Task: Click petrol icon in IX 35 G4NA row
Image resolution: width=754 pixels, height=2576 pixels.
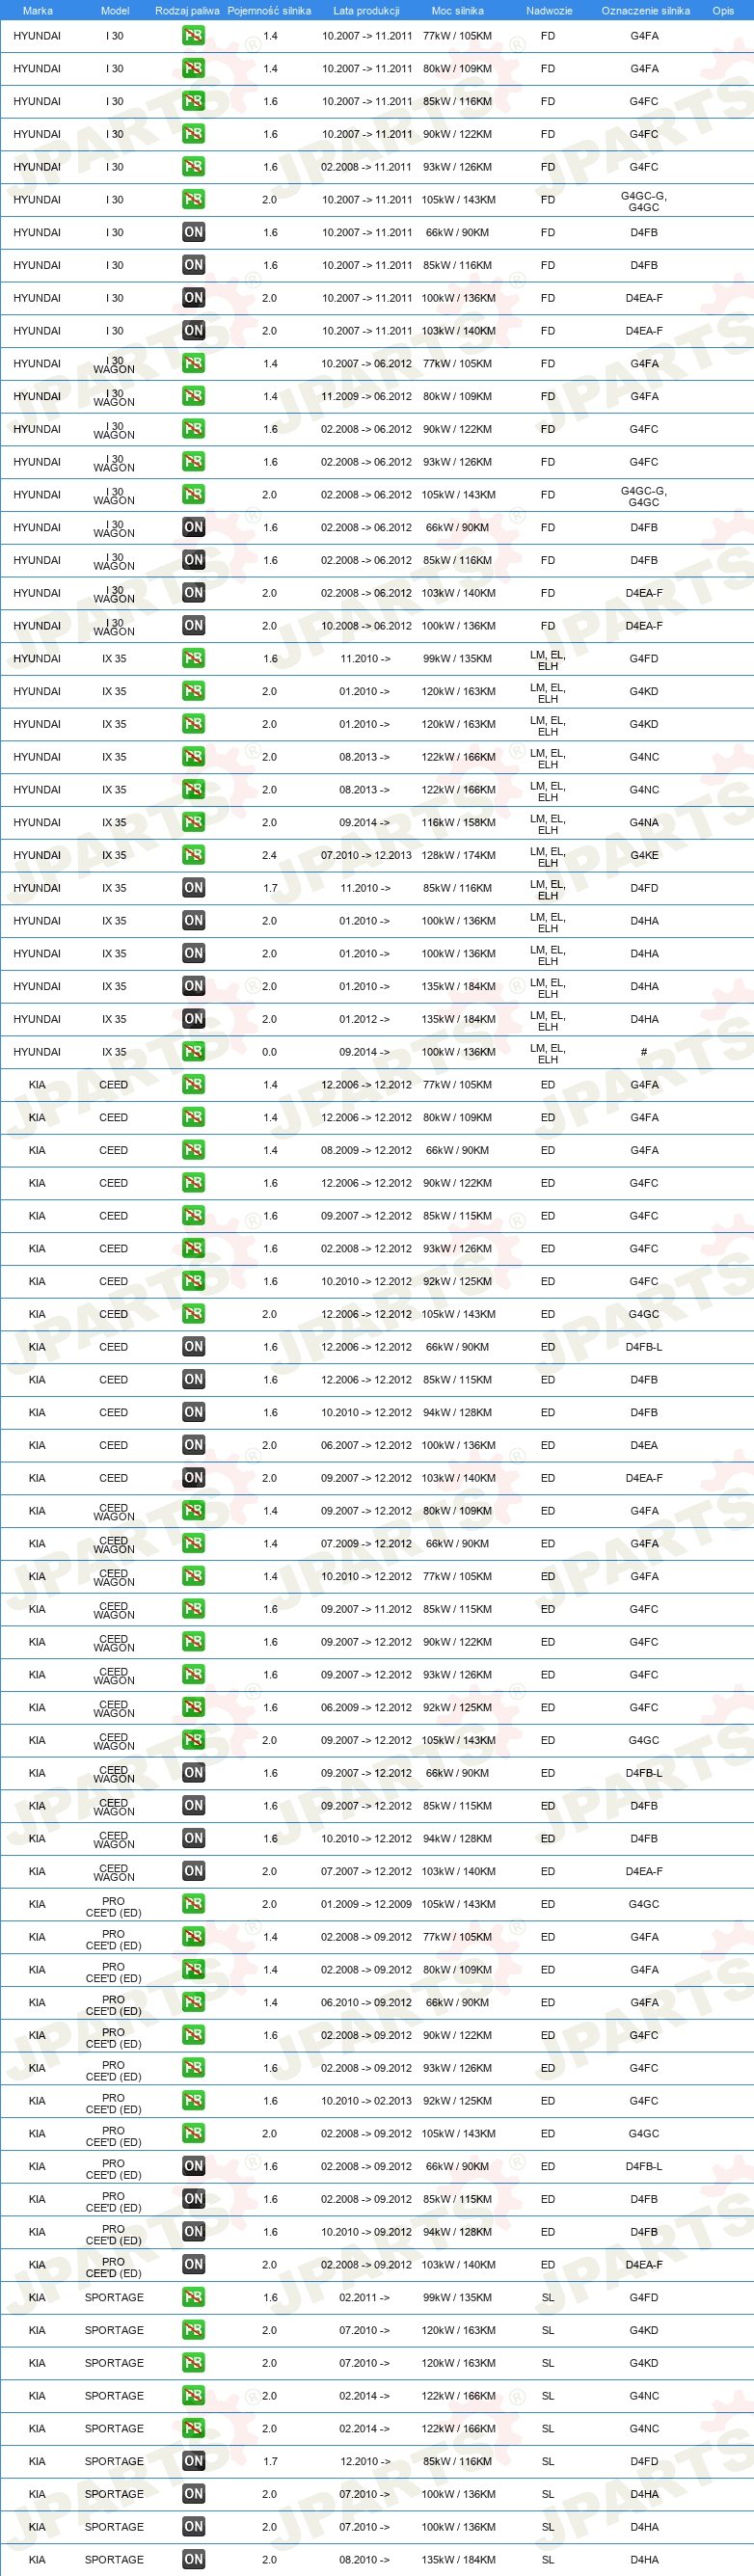Action: pyautogui.click(x=193, y=823)
